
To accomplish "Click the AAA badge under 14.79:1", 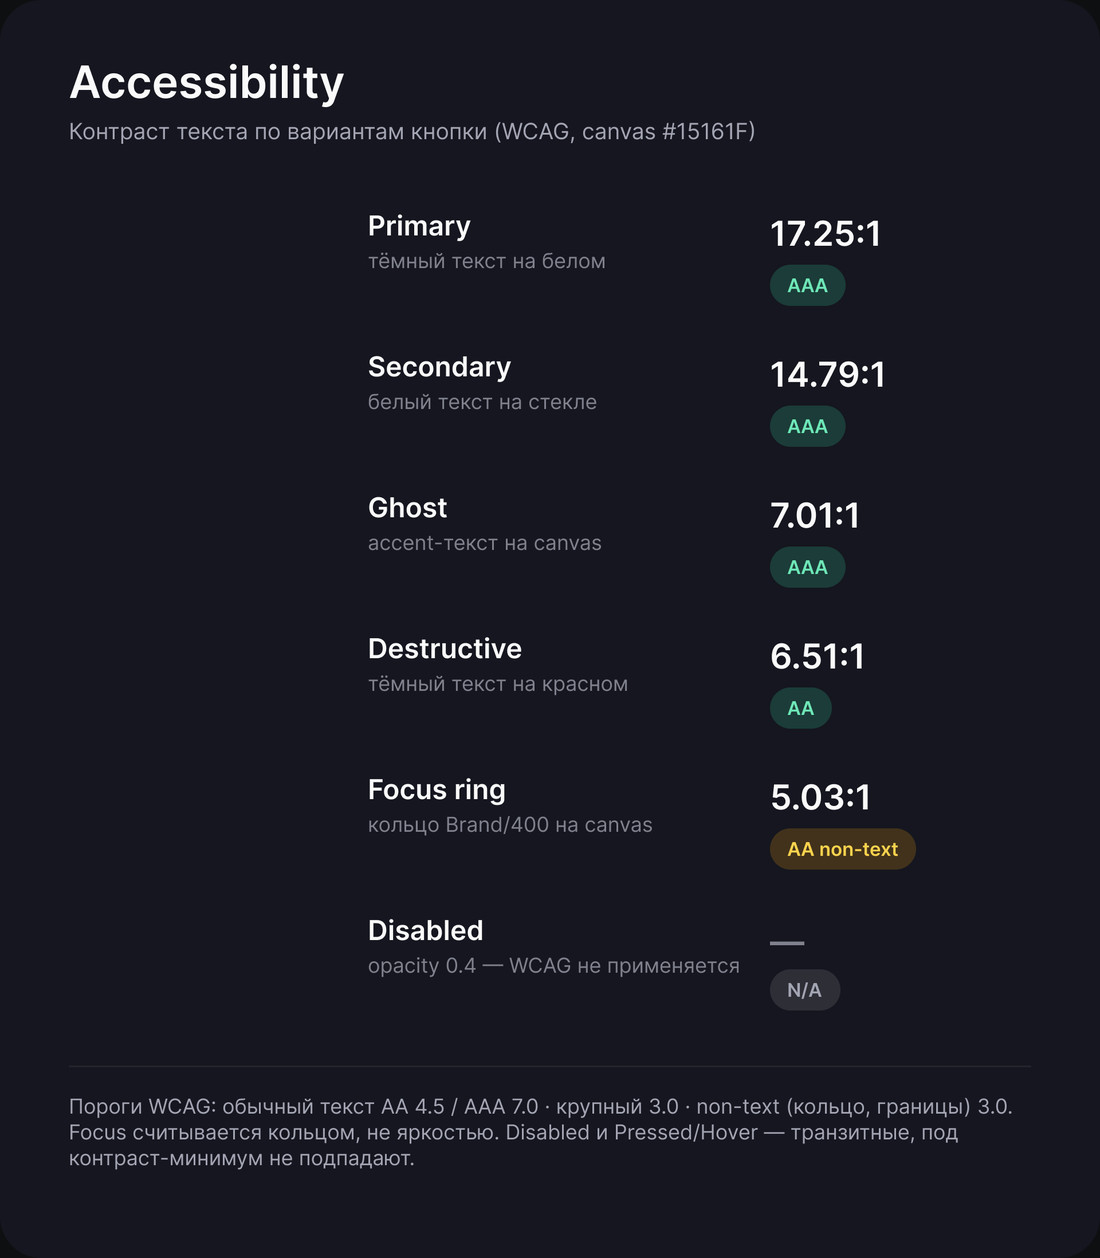I will tap(807, 427).
